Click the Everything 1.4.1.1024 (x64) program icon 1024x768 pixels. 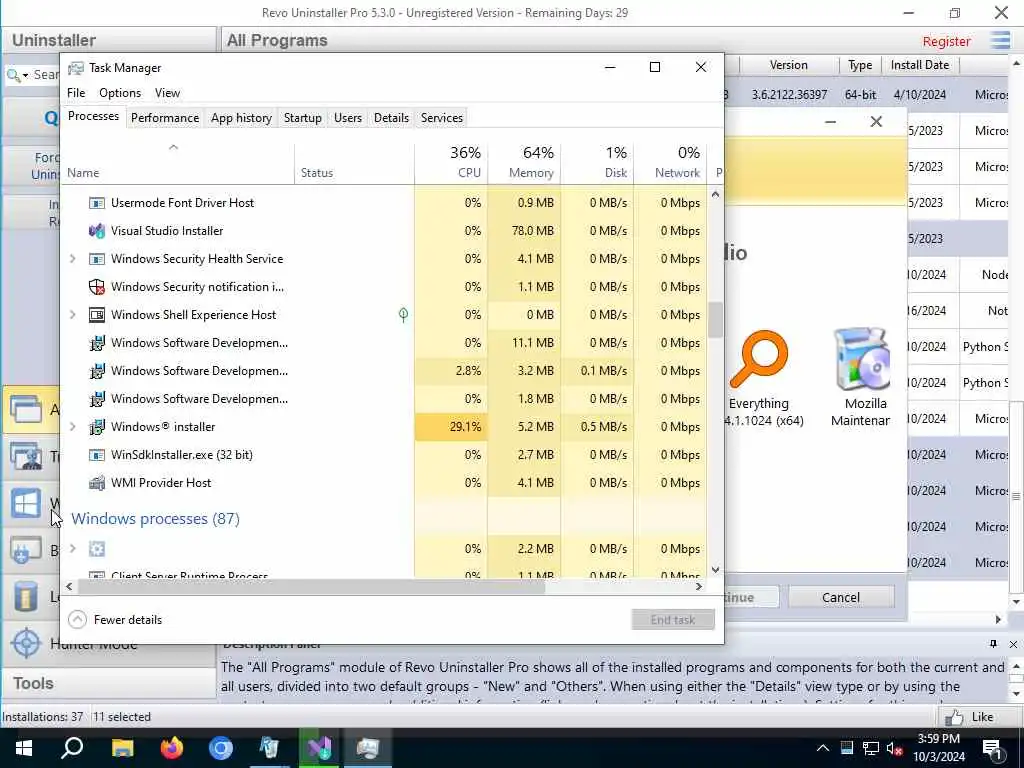point(759,359)
